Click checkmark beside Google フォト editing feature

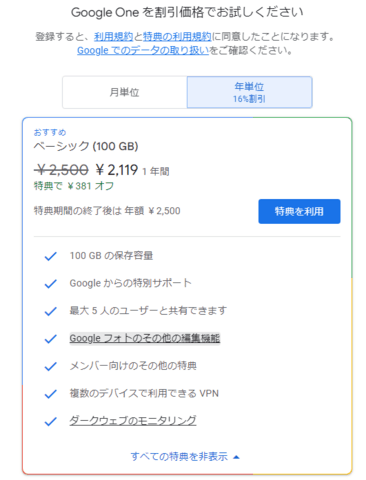point(51,339)
